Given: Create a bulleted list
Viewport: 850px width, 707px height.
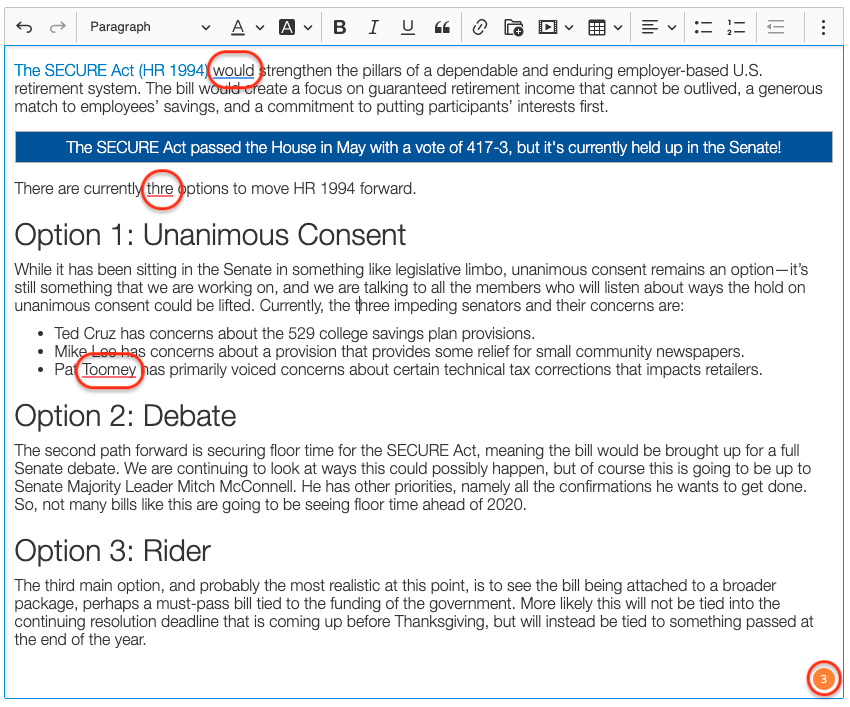Looking at the screenshot, I should [703, 27].
